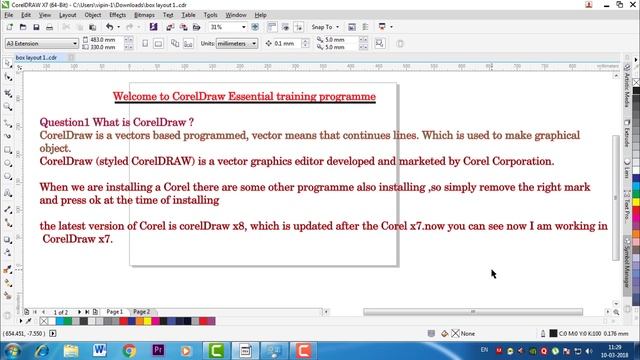Image resolution: width=640 pixels, height=360 pixels.
Task: Click the Paste icon in the toolbar
Action: [x=93, y=27]
